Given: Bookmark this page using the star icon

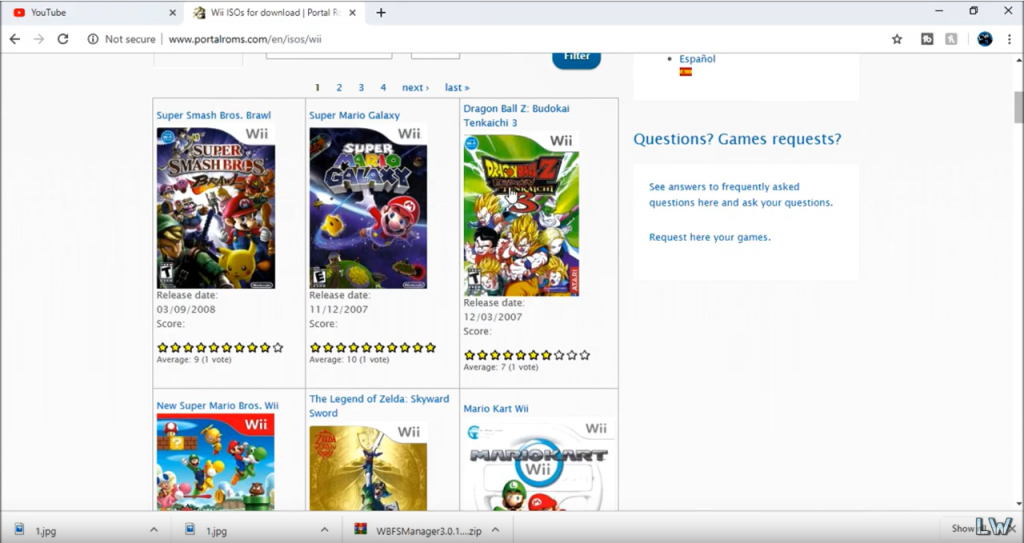Looking at the screenshot, I should pyautogui.click(x=897, y=39).
